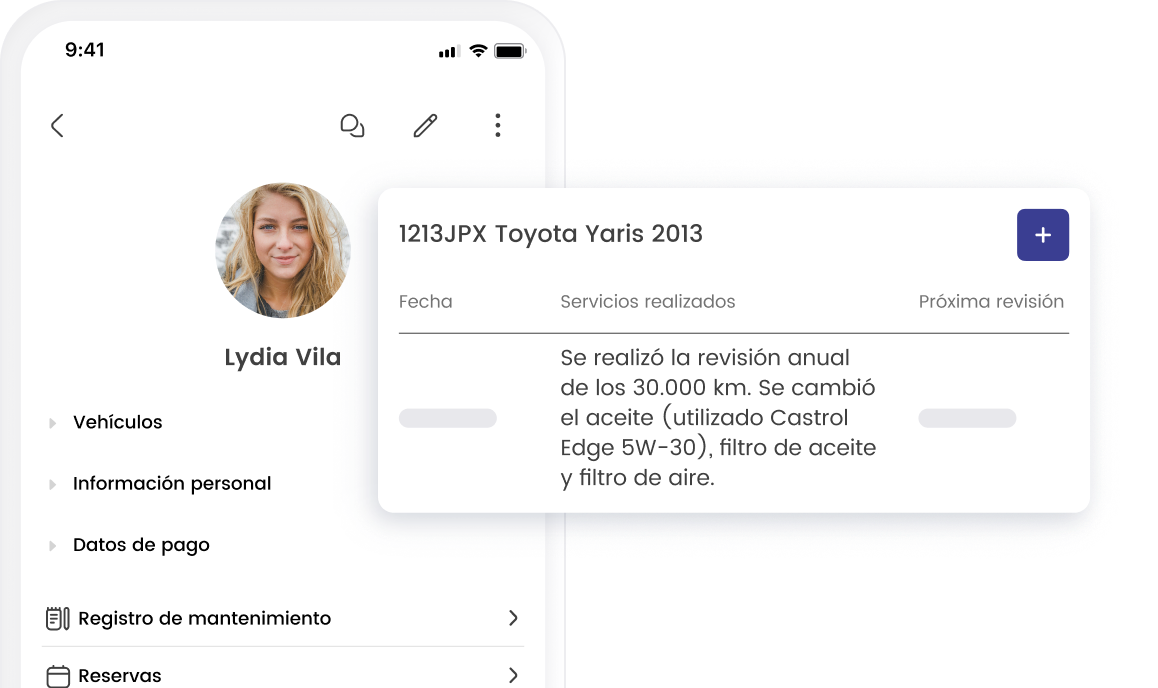Click the Próxima revisión column header
This screenshot has height=688, width=1158.
991,301
